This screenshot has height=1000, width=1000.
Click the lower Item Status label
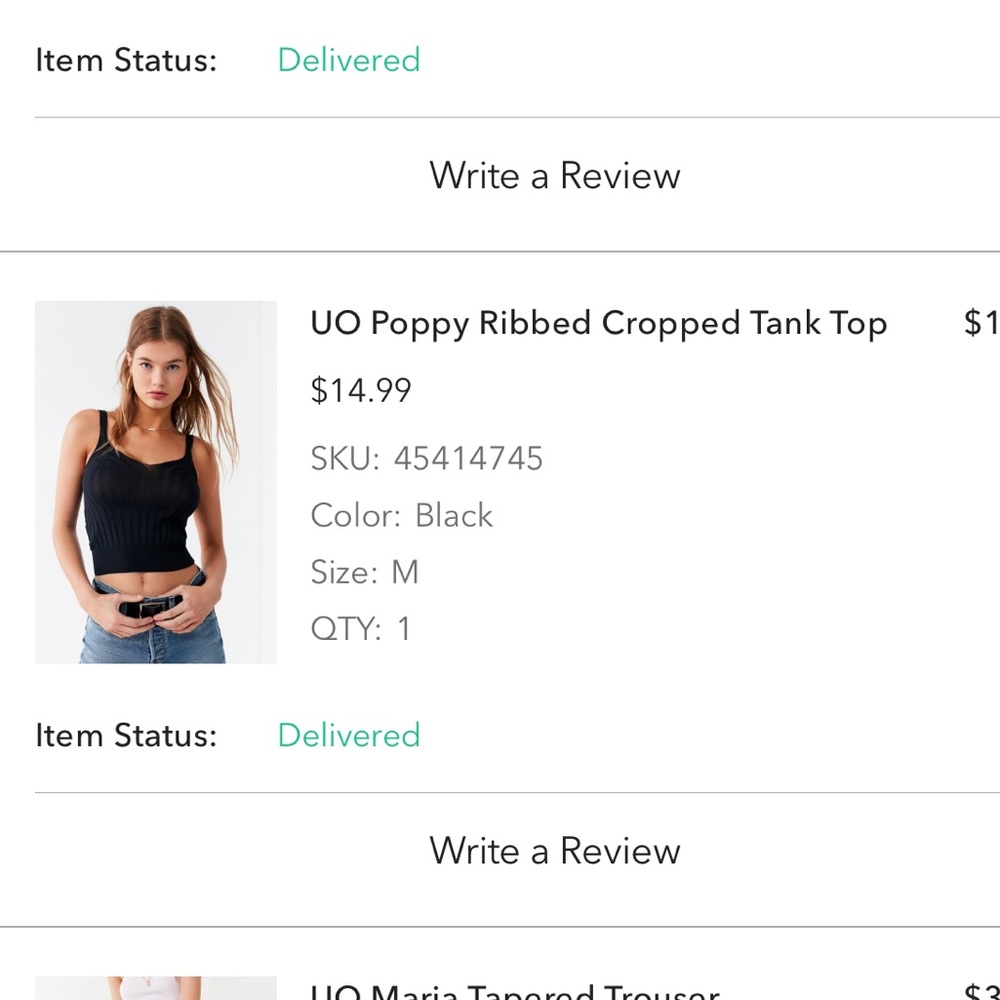(x=127, y=735)
